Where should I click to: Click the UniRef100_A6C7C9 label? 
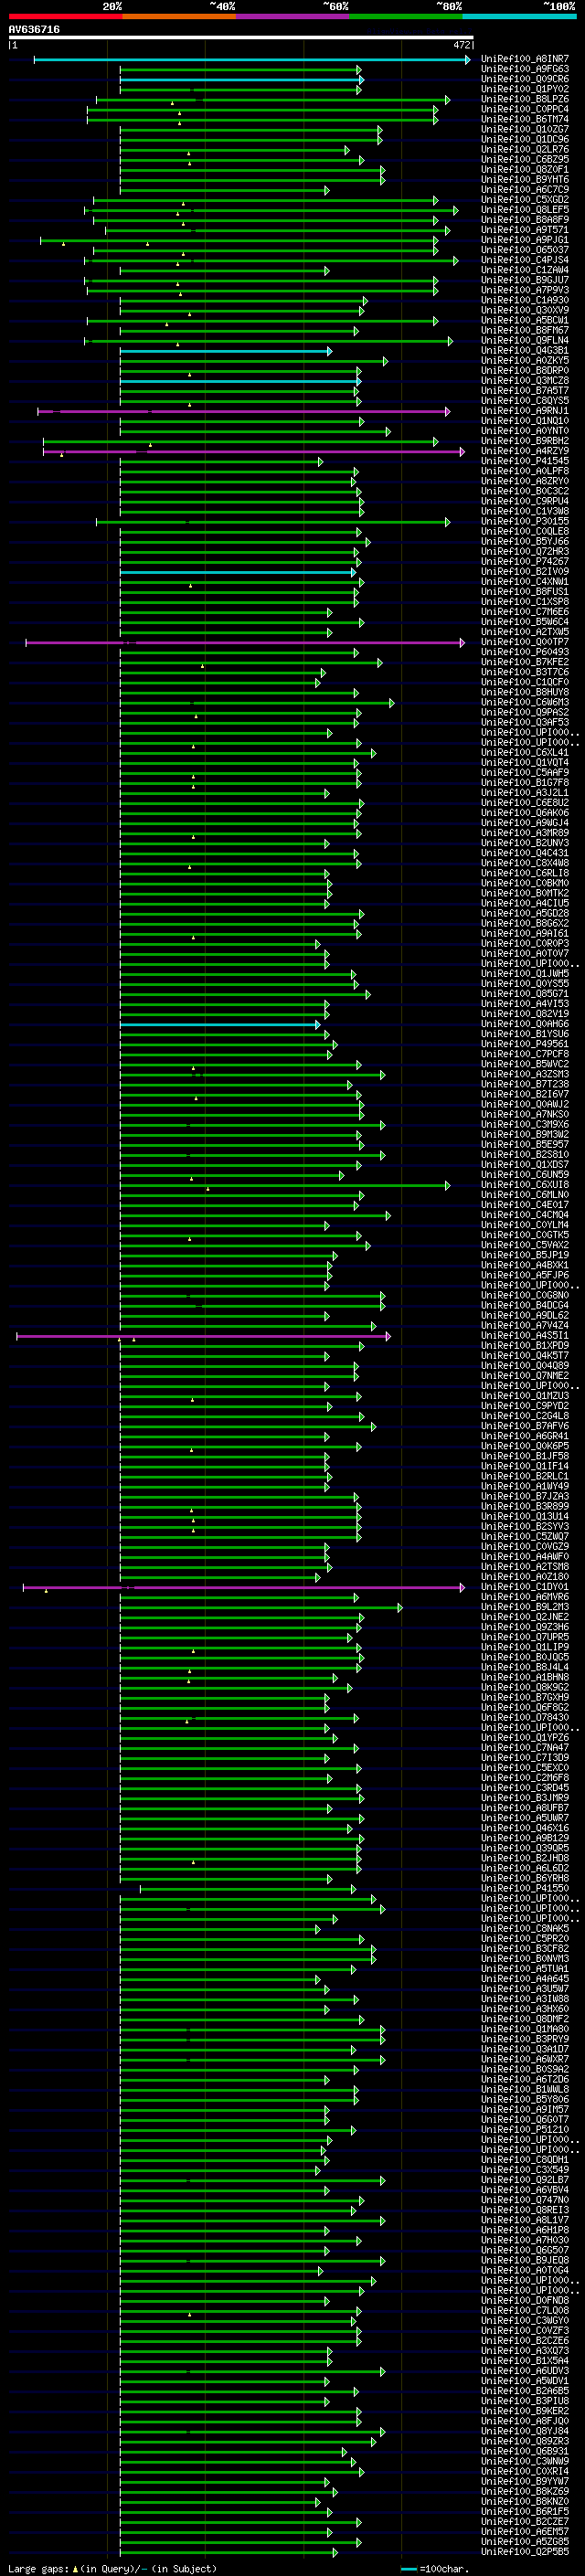525,189
